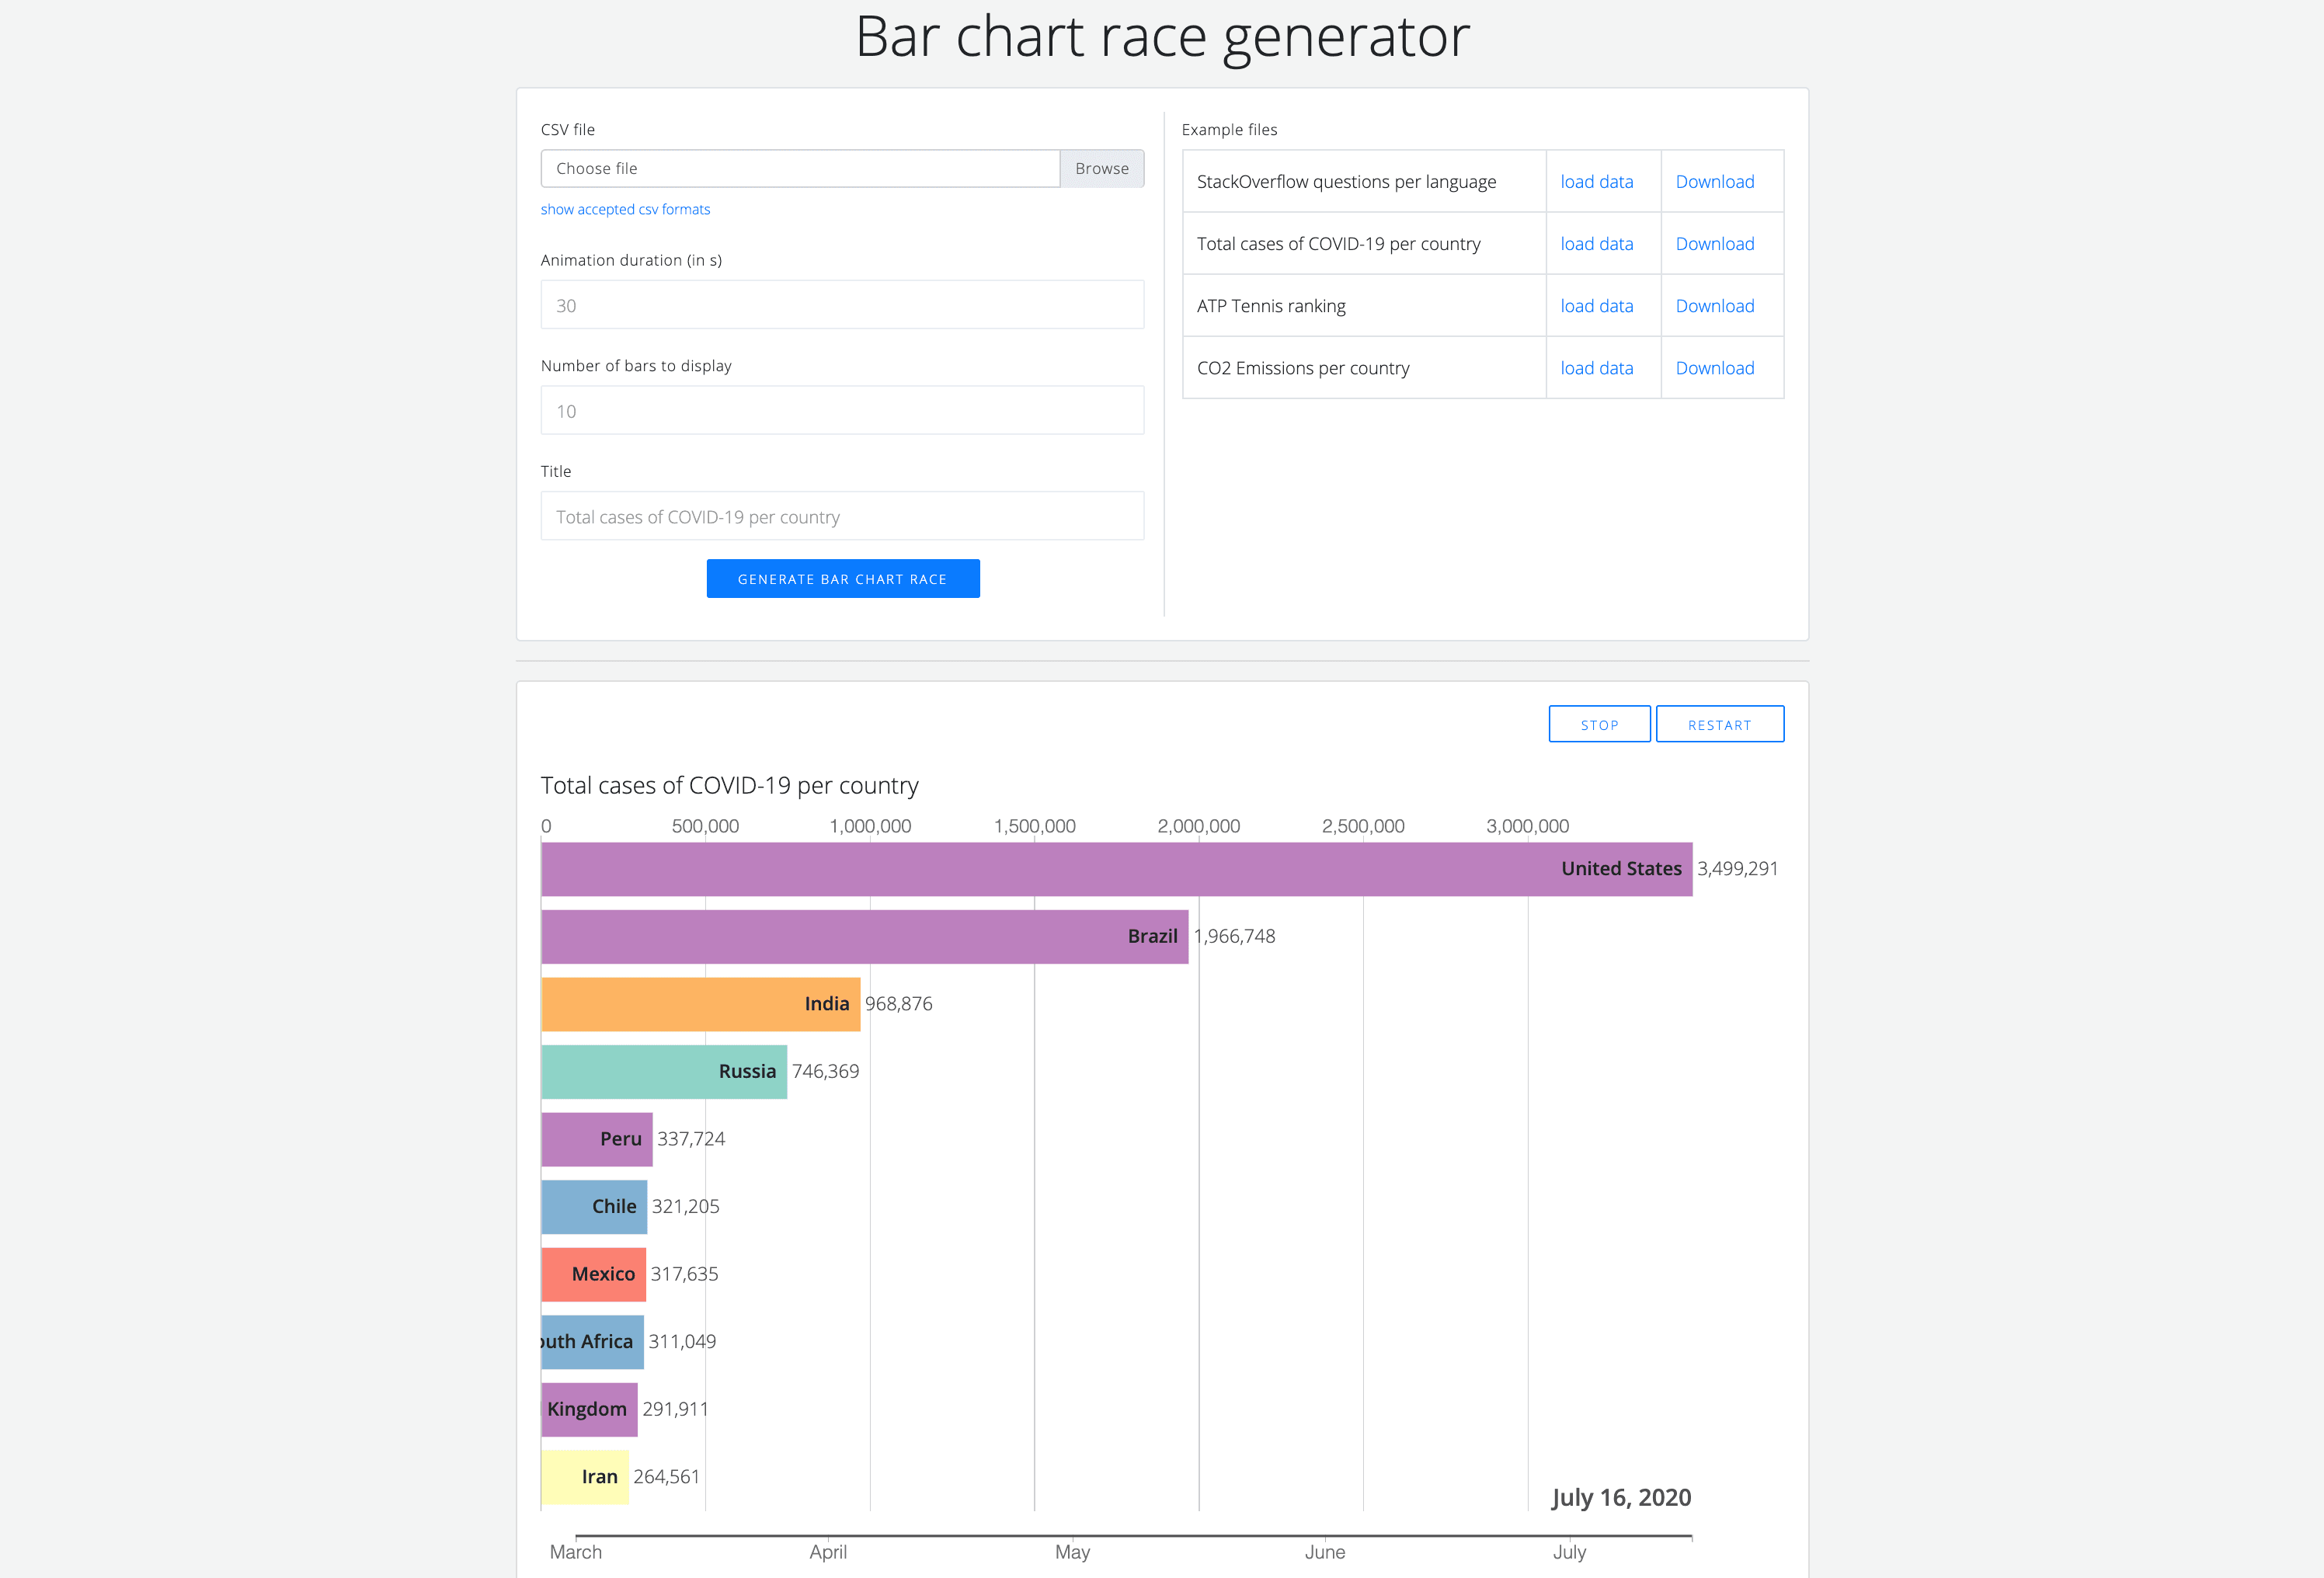Viewport: 2324px width, 1578px height.
Task: Click the Browse button to choose a CSV file
Action: pyautogui.click(x=1101, y=168)
